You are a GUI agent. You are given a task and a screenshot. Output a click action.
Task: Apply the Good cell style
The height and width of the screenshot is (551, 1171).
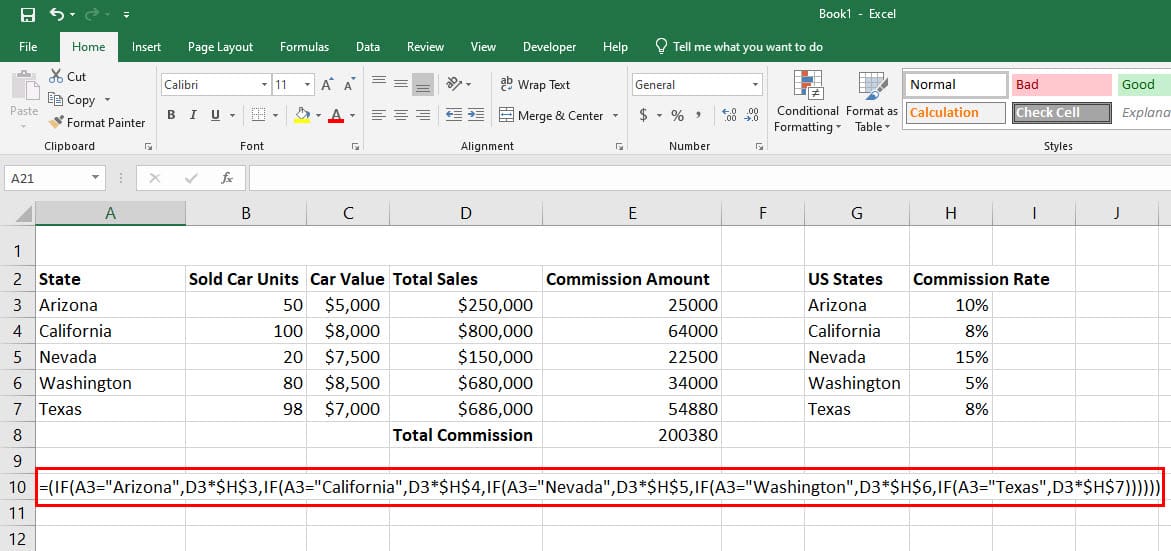click(x=1144, y=84)
